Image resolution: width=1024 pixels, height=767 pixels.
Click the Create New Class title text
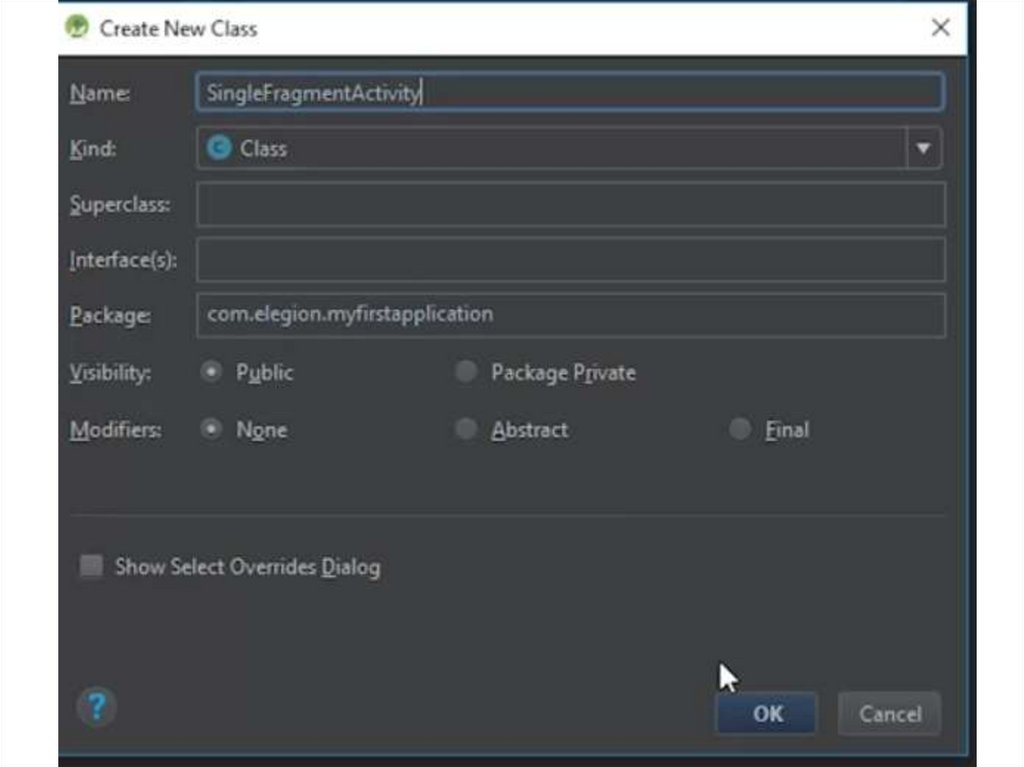[x=178, y=28]
